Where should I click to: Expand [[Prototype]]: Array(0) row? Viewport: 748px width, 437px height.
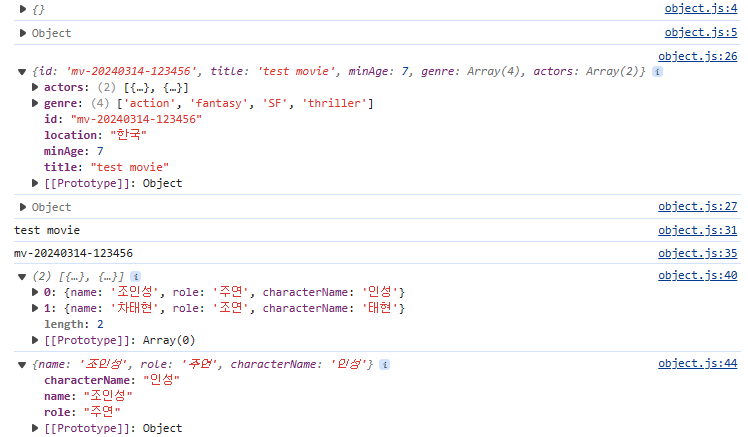[x=35, y=340]
